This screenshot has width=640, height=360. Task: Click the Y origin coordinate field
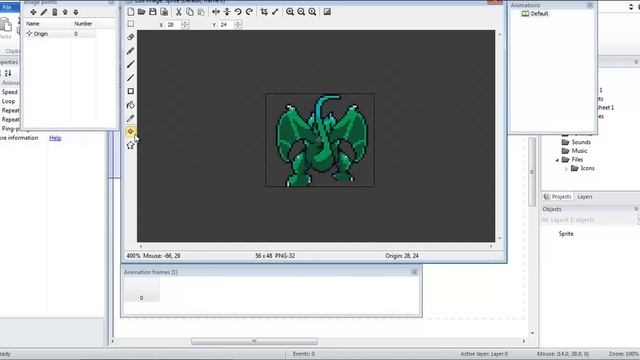click(226, 25)
